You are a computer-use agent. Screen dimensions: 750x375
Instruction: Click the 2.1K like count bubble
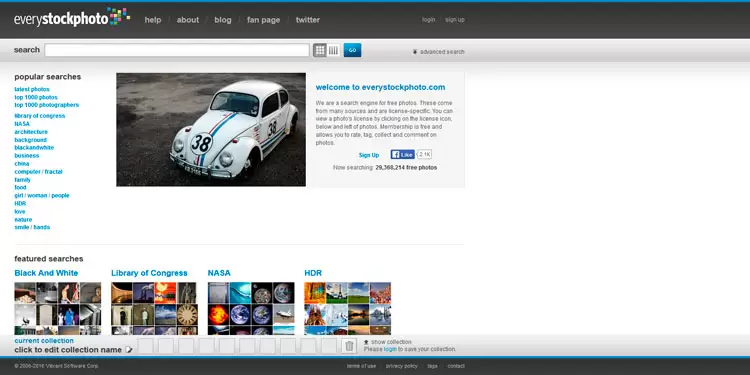(424, 154)
